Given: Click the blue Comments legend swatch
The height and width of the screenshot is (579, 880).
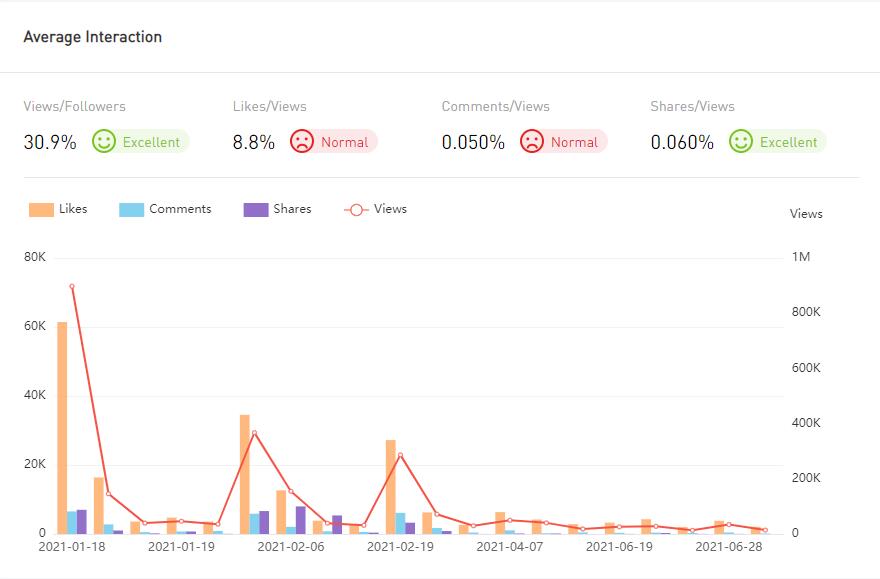Looking at the screenshot, I should pos(131,210).
